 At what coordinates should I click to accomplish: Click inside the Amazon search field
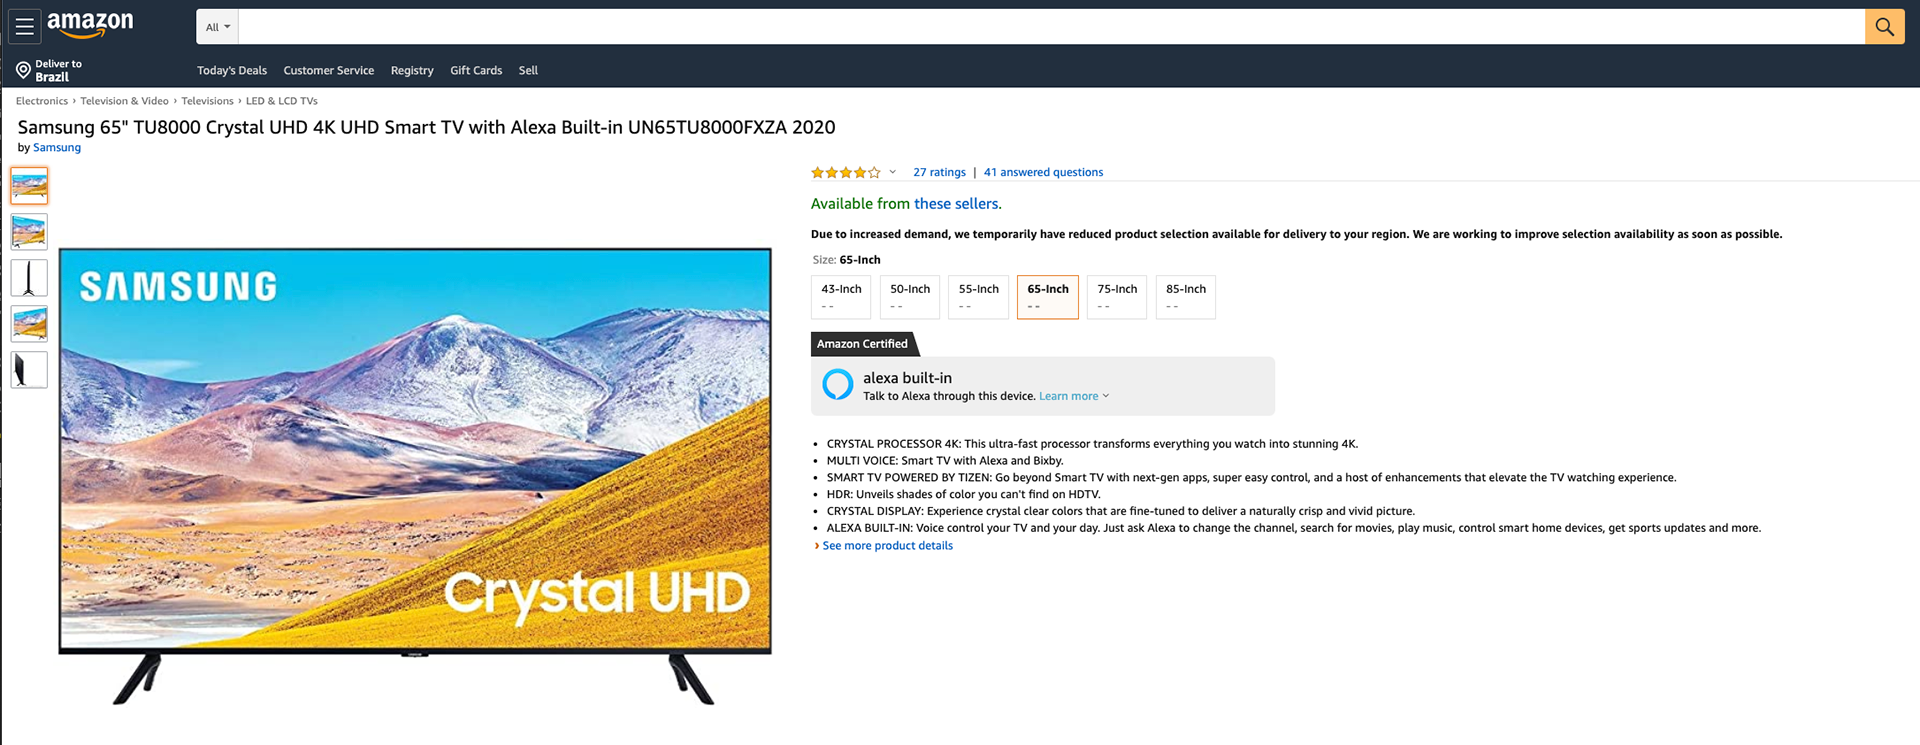(1051, 27)
